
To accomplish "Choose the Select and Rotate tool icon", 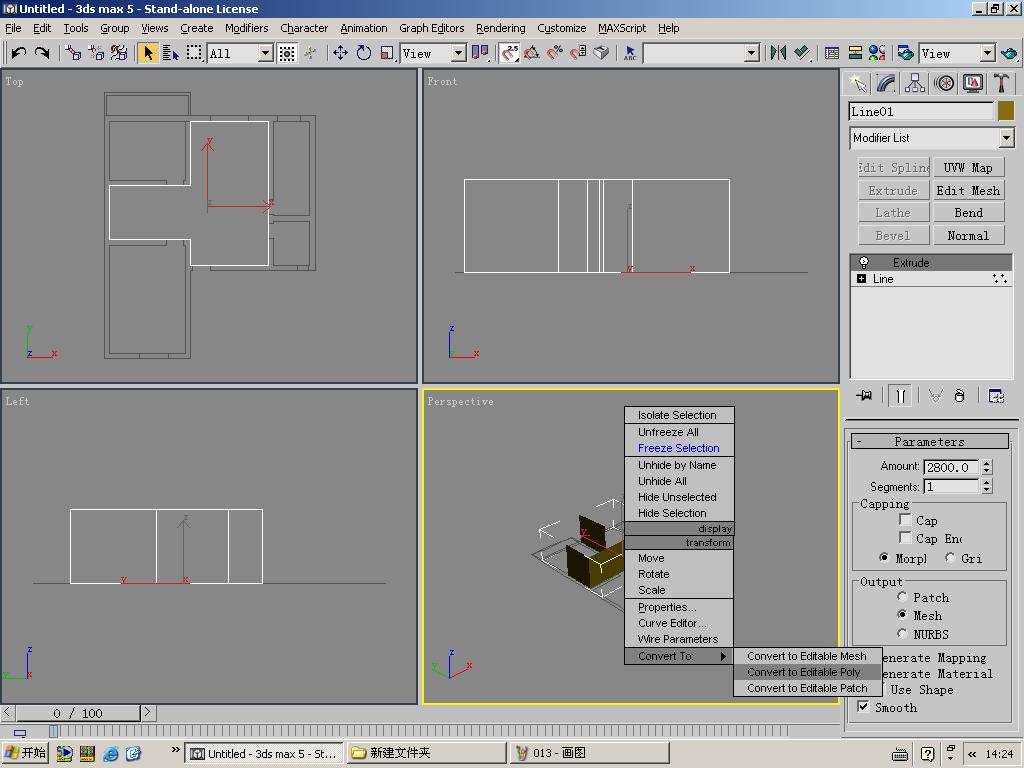I will [x=364, y=53].
